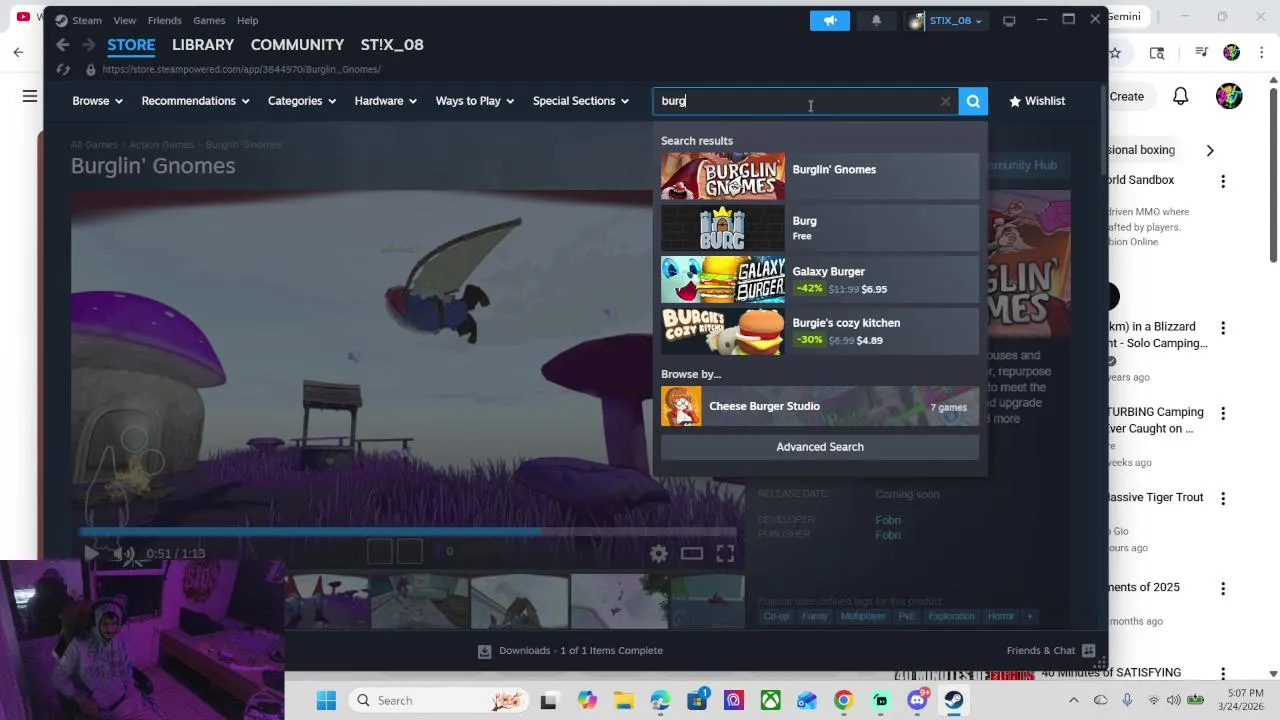1280x720 pixels.
Task: Select Burglin' Gnomes search result
Action: coord(820,177)
